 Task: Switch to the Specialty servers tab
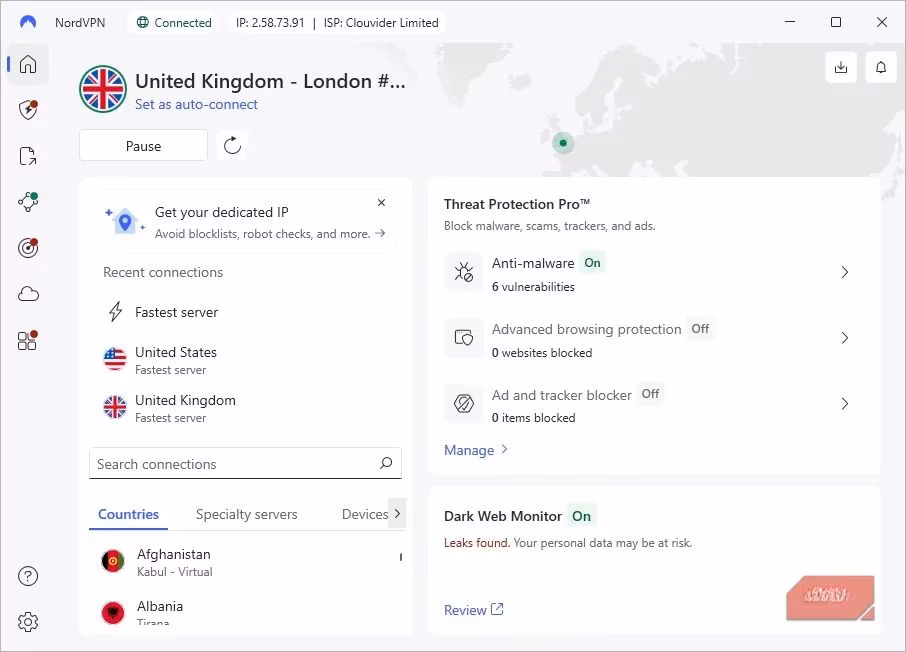[247, 514]
